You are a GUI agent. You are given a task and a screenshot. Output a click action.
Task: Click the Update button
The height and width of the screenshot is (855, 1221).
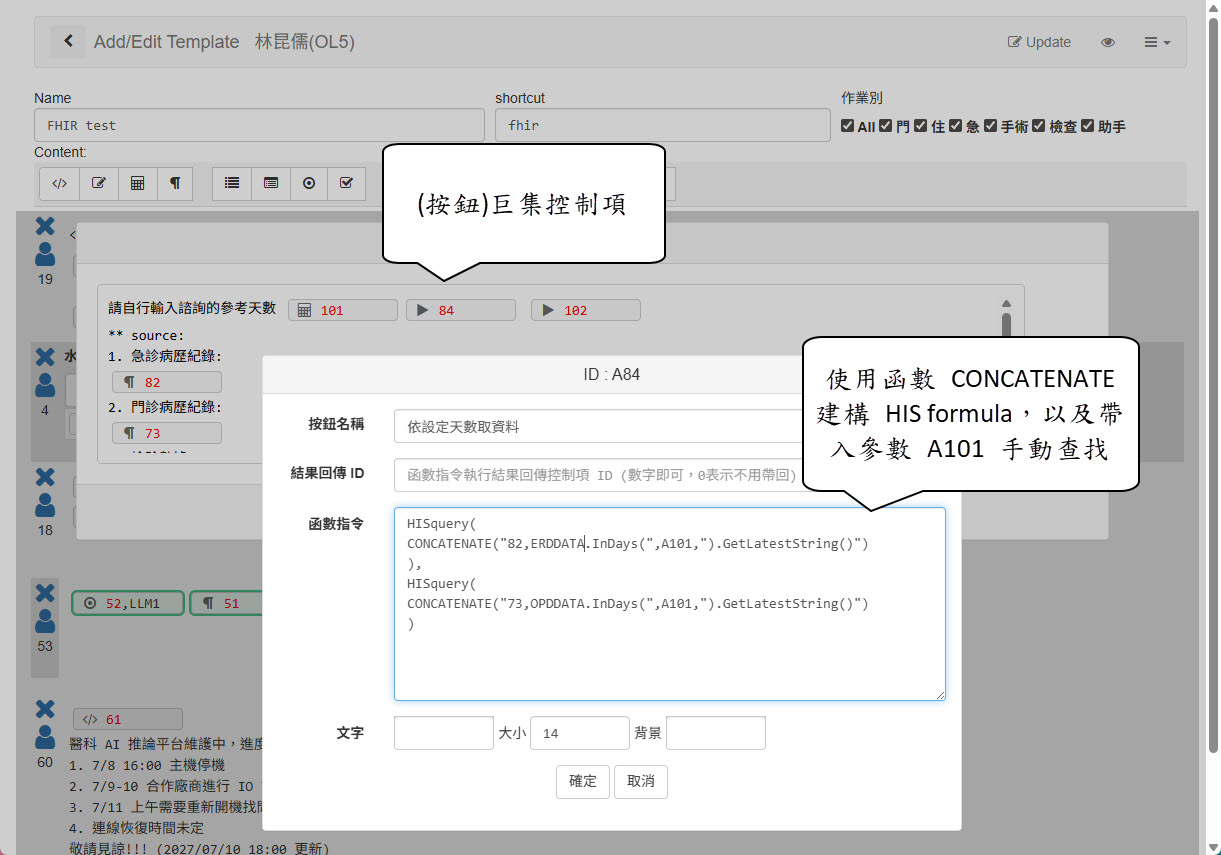[1039, 42]
